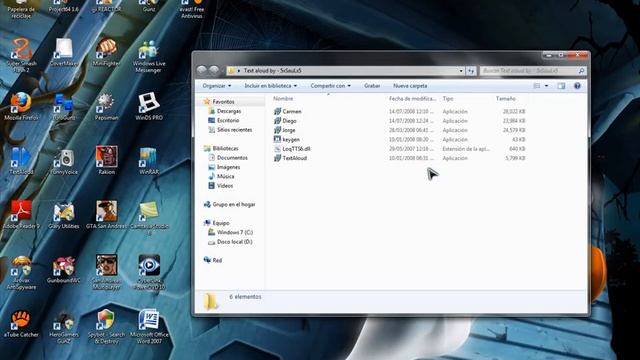Screen dimensions: 640x360
Task: Select the Glary Utilities desktop icon
Action: [64, 214]
